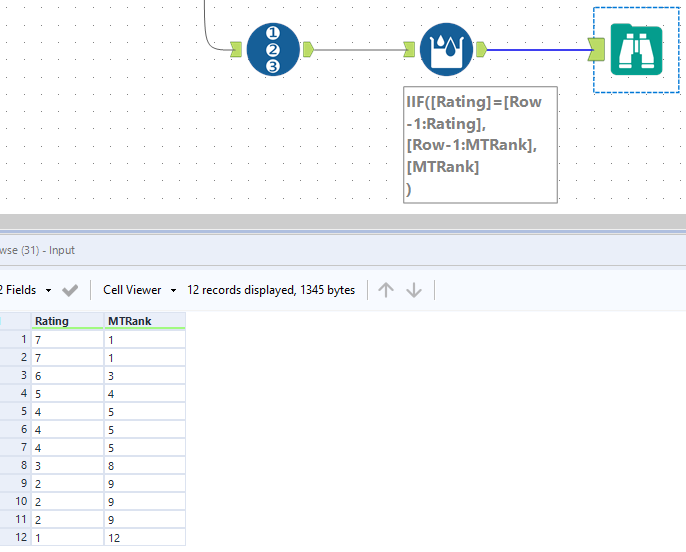The image size is (686, 552).
Task: Click the checkmark icon beside Fields
Action: pos(70,290)
